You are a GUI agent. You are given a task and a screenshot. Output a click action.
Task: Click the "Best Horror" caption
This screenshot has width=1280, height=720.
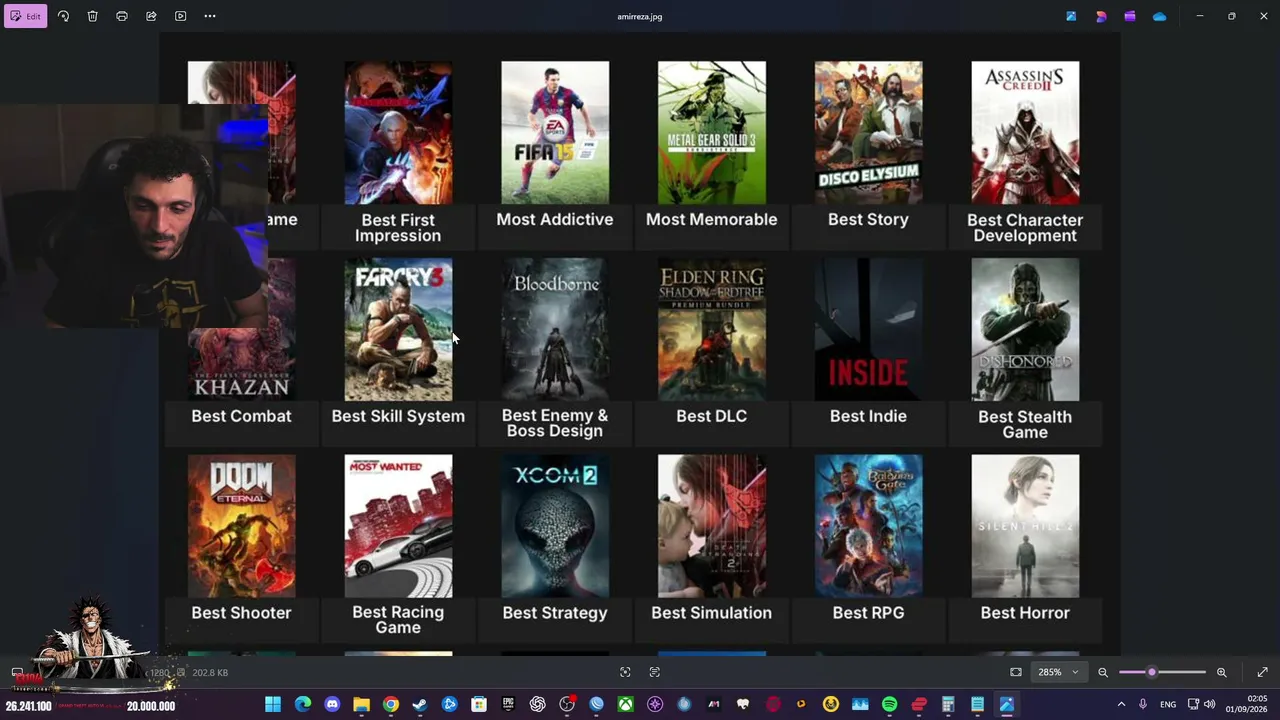coord(1025,613)
